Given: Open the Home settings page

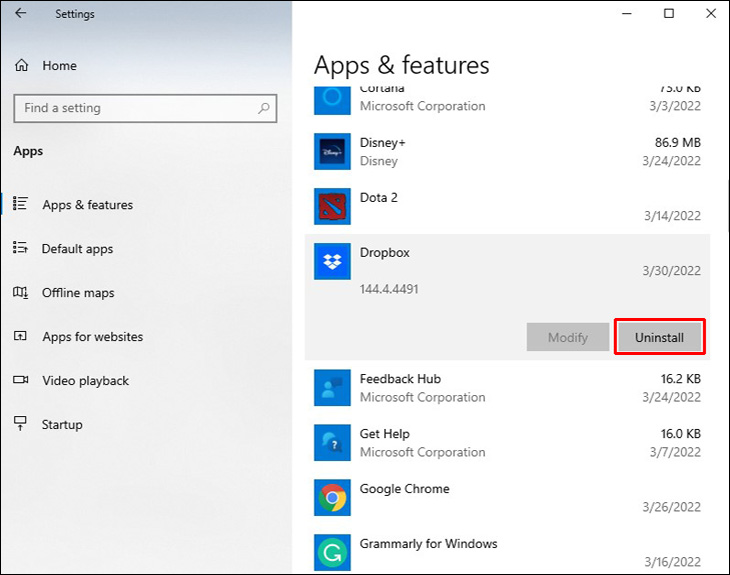Looking at the screenshot, I should tap(58, 66).
